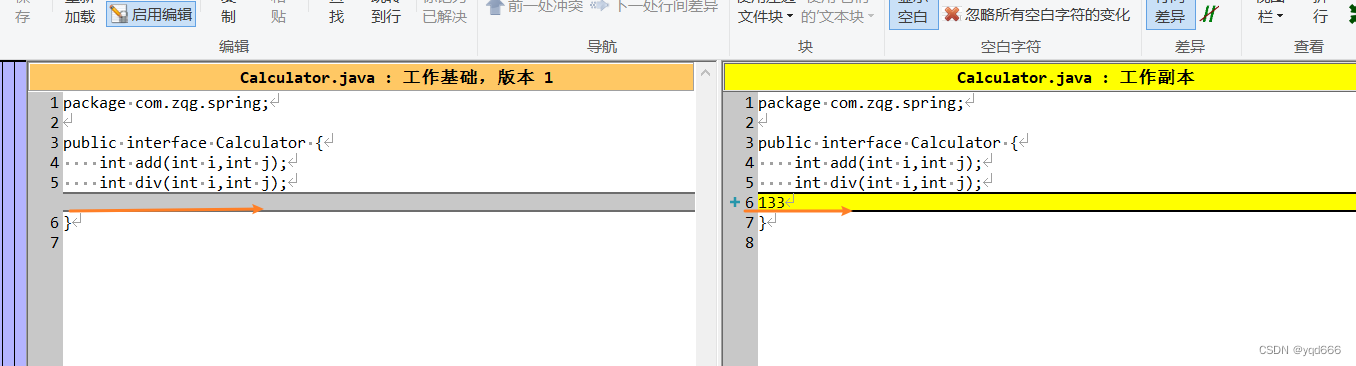Click line number 7 in left pane
Viewport: 1356px width, 366px height.
tap(54, 242)
